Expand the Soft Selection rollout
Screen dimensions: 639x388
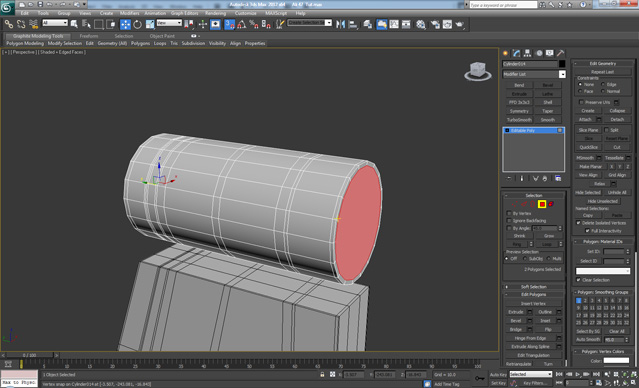534,287
